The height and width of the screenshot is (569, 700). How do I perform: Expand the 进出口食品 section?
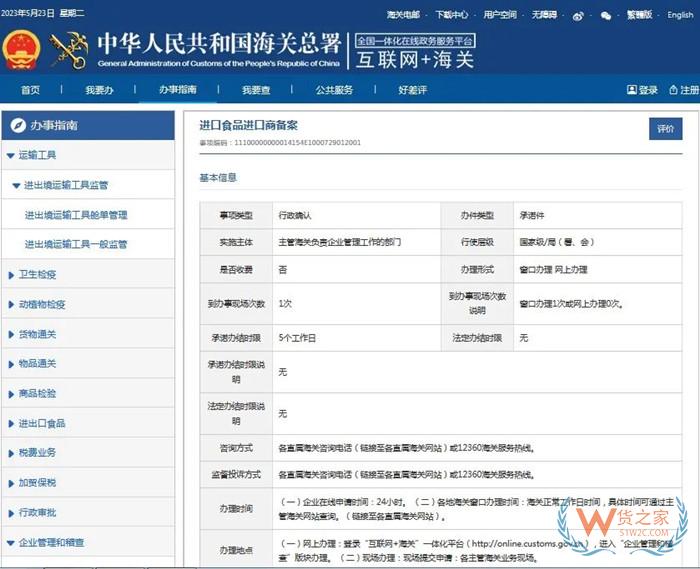click(x=11, y=424)
